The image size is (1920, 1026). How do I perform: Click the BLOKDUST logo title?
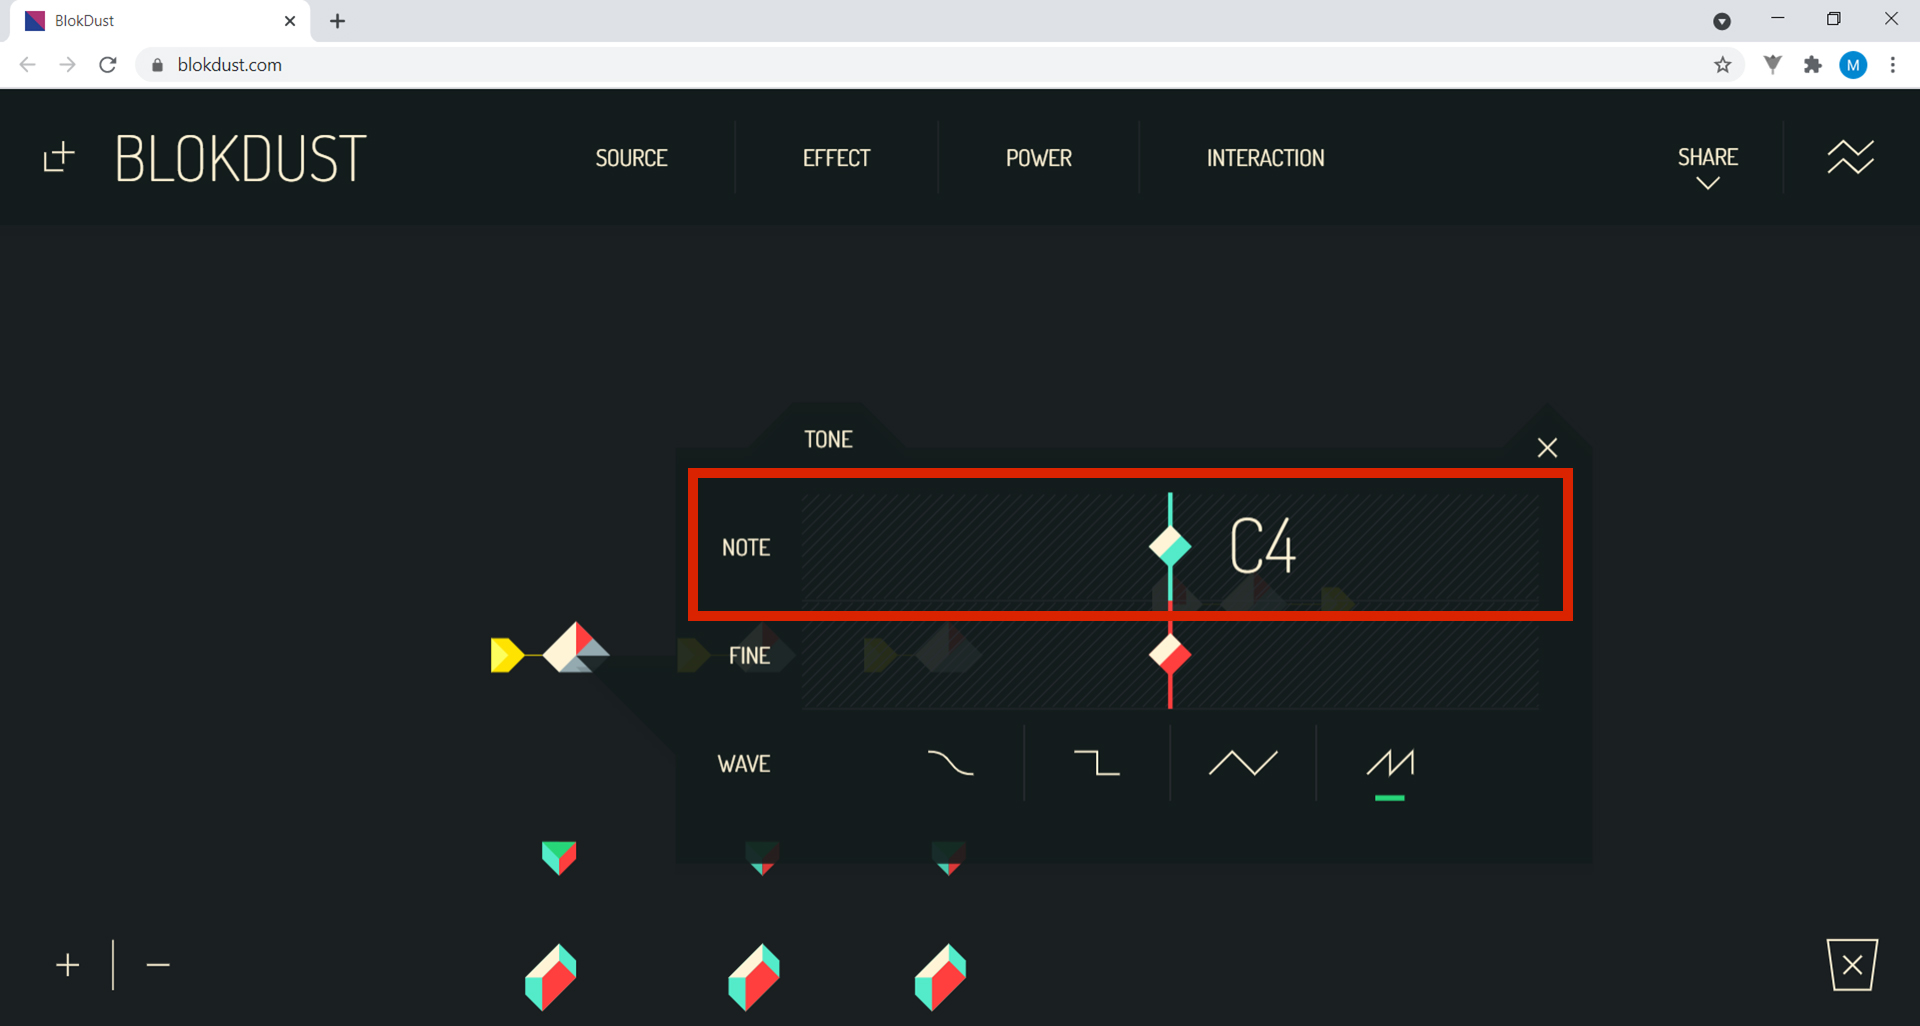tap(241, 158)
